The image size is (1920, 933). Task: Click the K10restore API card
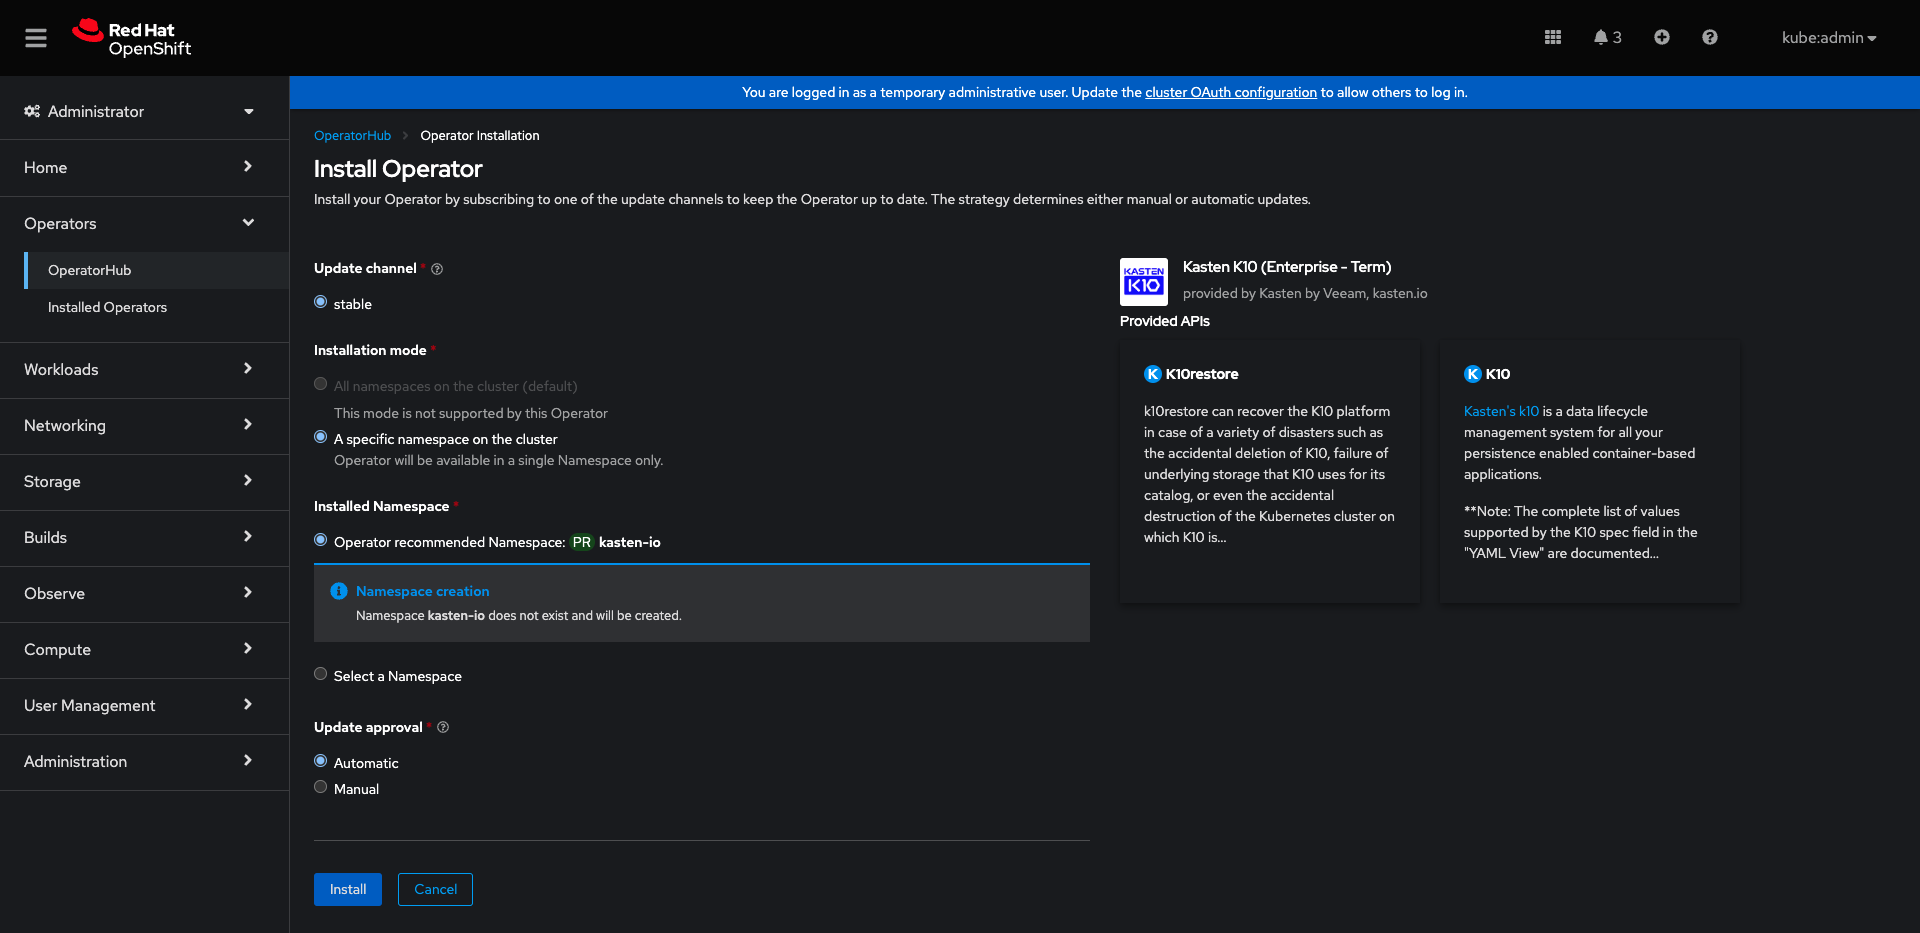tap(1270, 472)
